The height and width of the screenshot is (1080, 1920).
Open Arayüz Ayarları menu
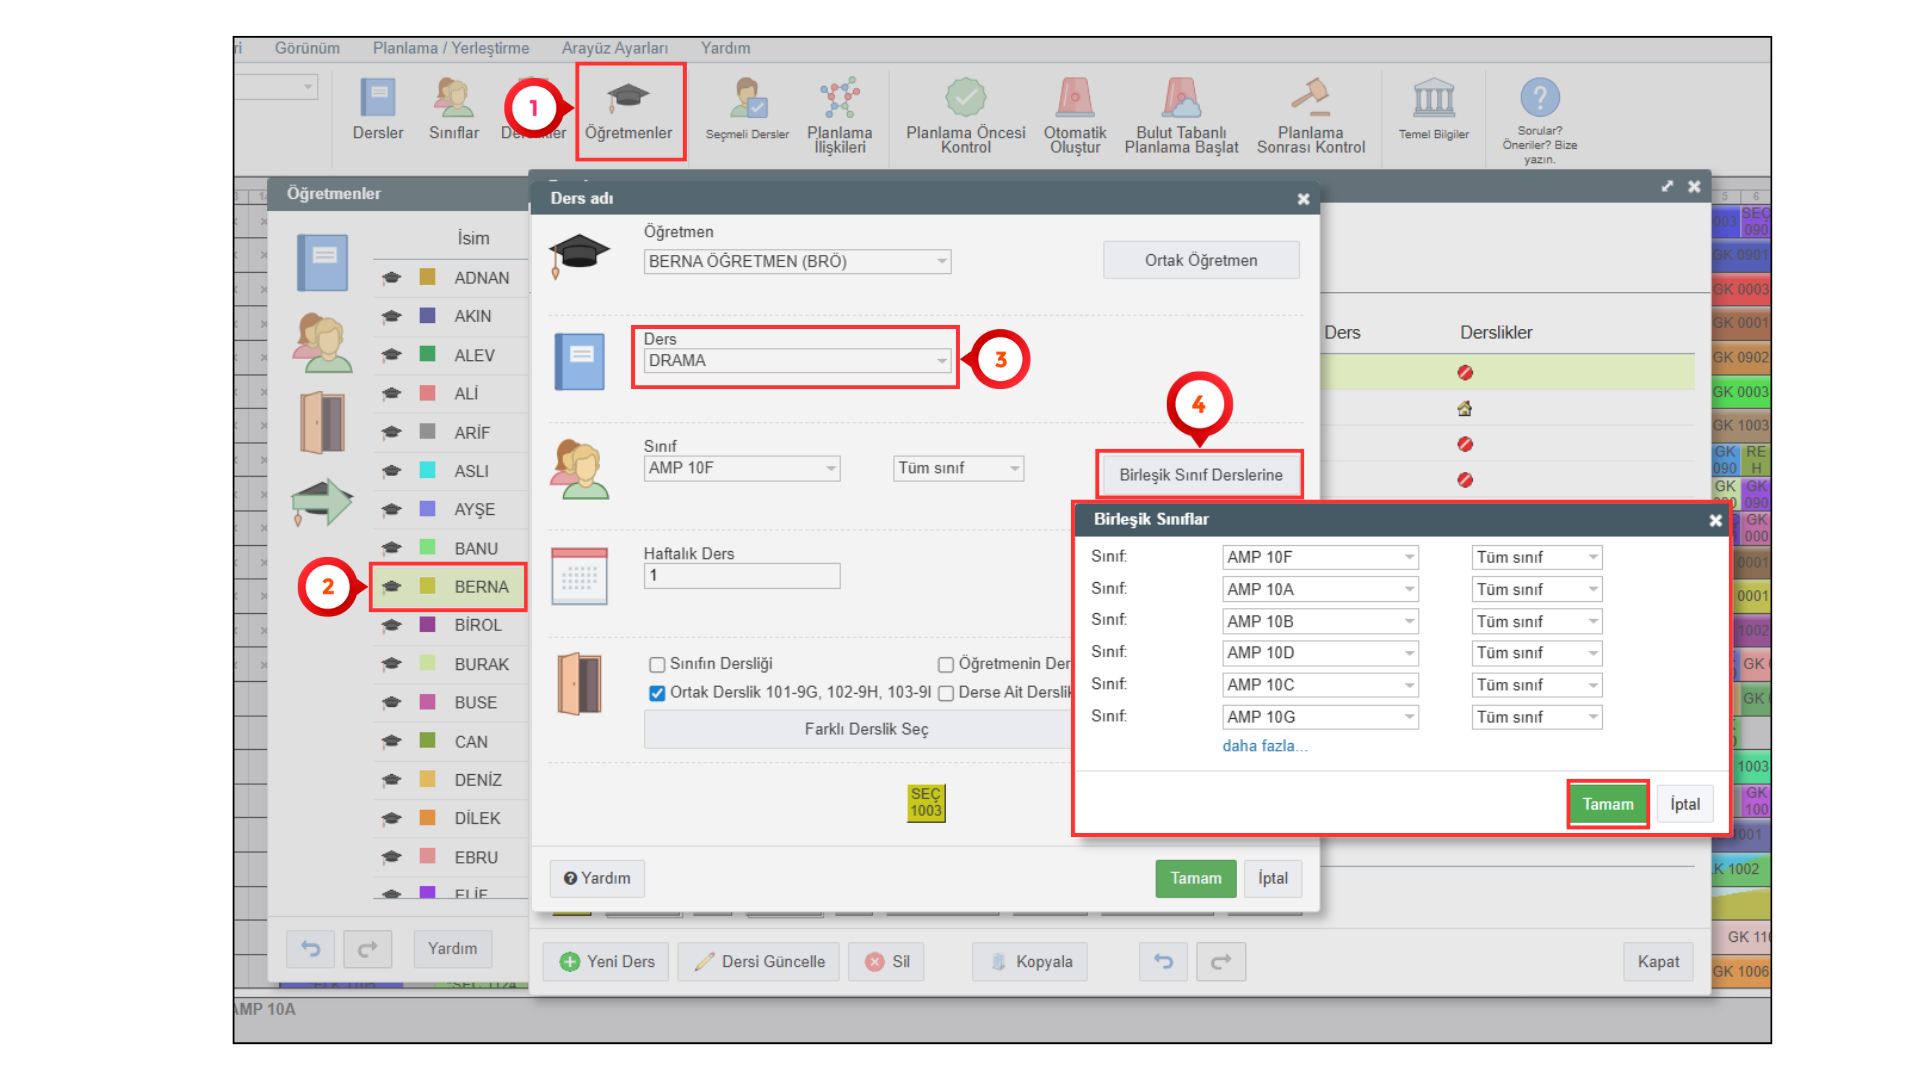(614, 48)
